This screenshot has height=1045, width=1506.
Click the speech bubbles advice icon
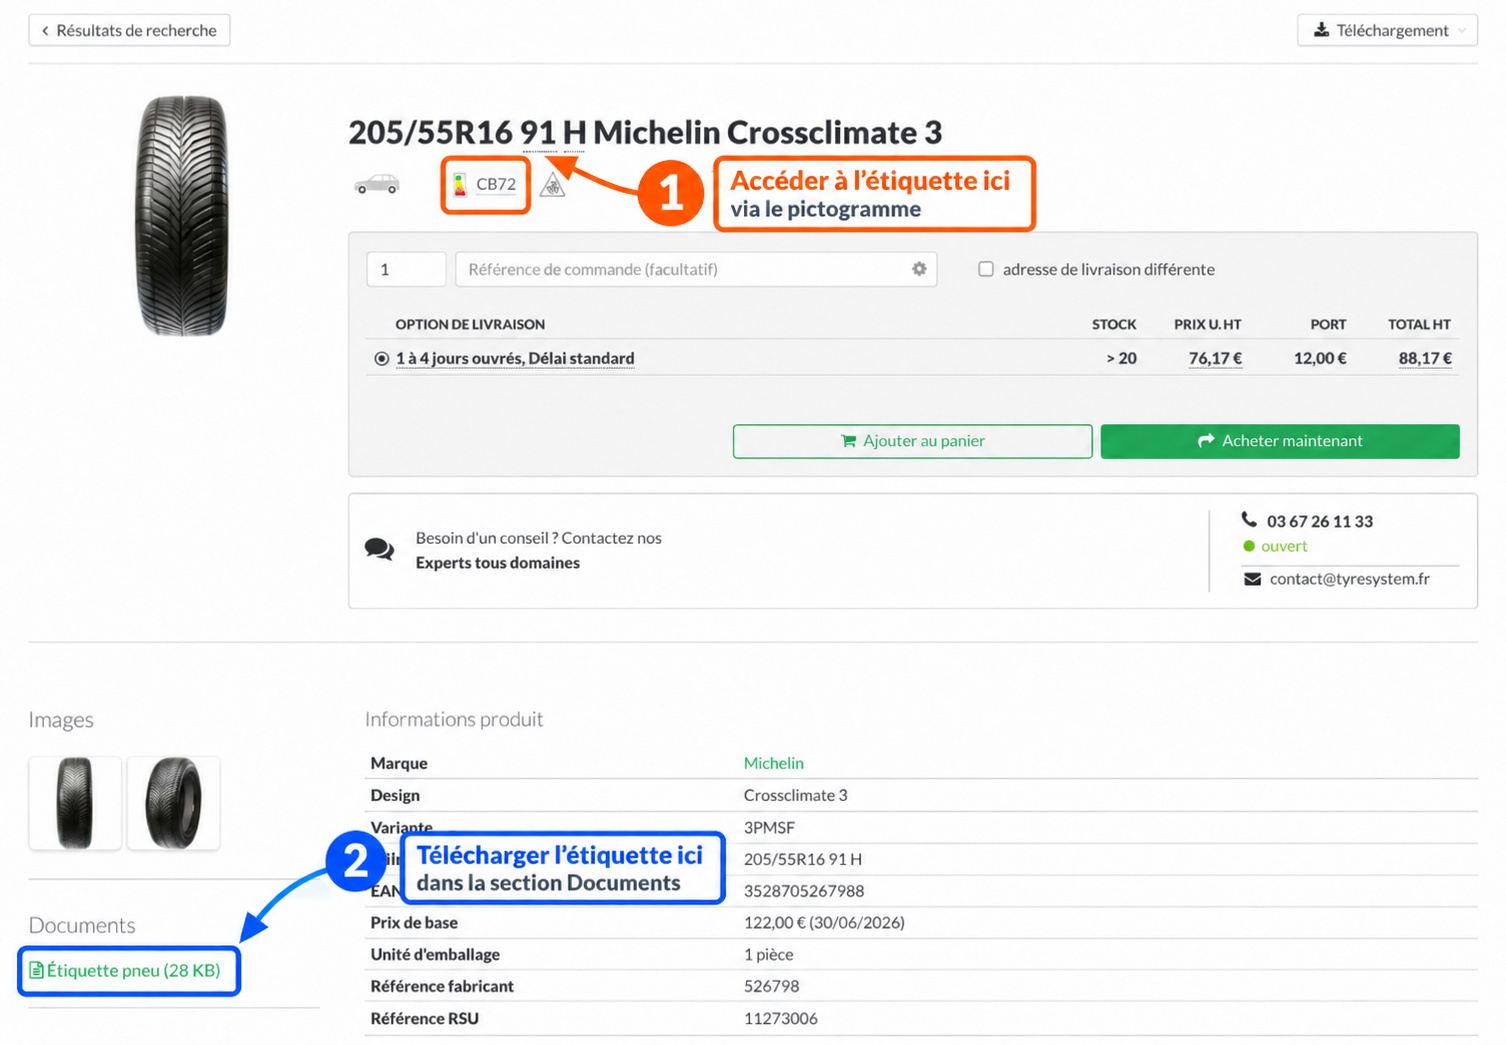coord(379,549)
